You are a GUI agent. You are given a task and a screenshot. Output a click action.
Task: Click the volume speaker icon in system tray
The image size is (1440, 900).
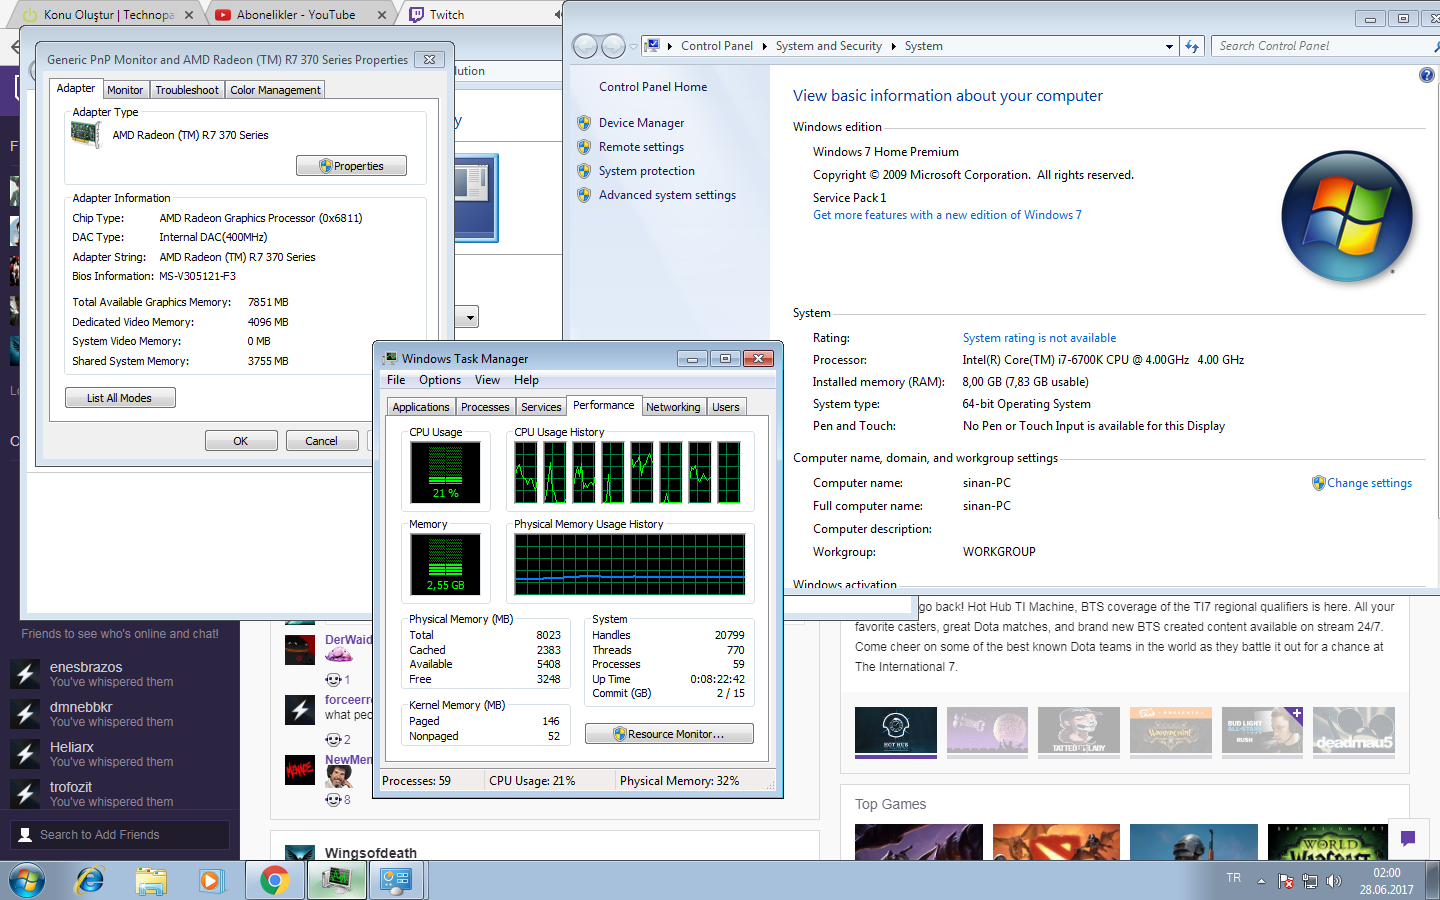(1333, 881)
